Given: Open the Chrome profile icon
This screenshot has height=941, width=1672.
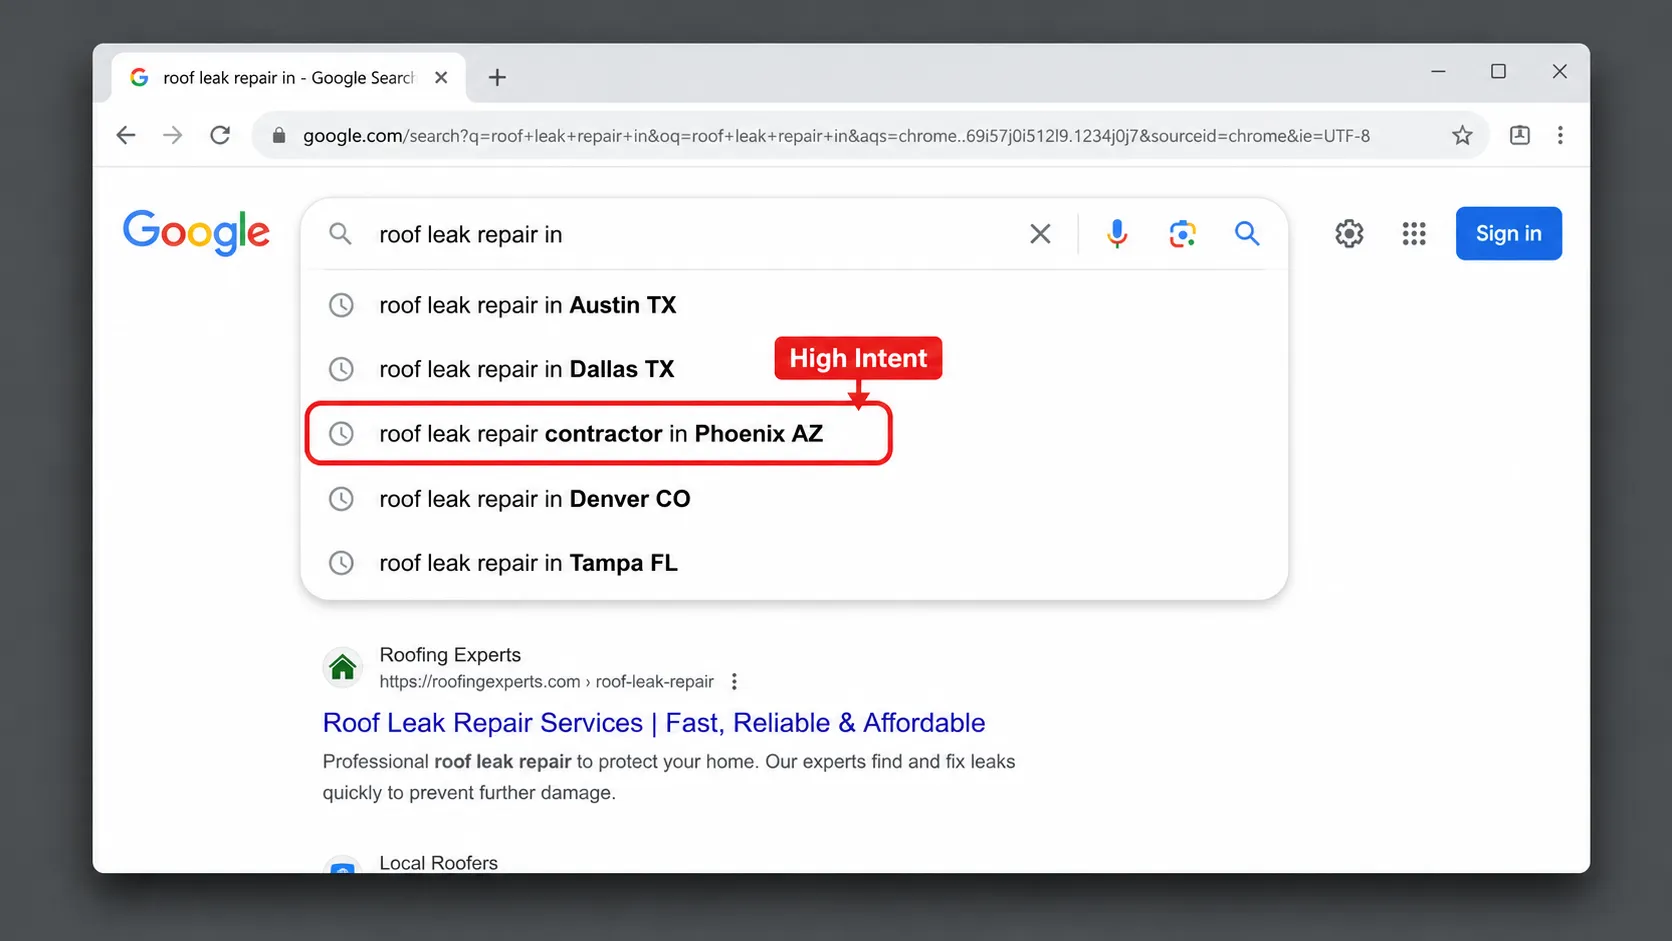Looking at the screenshot, I should (1520, 135).
